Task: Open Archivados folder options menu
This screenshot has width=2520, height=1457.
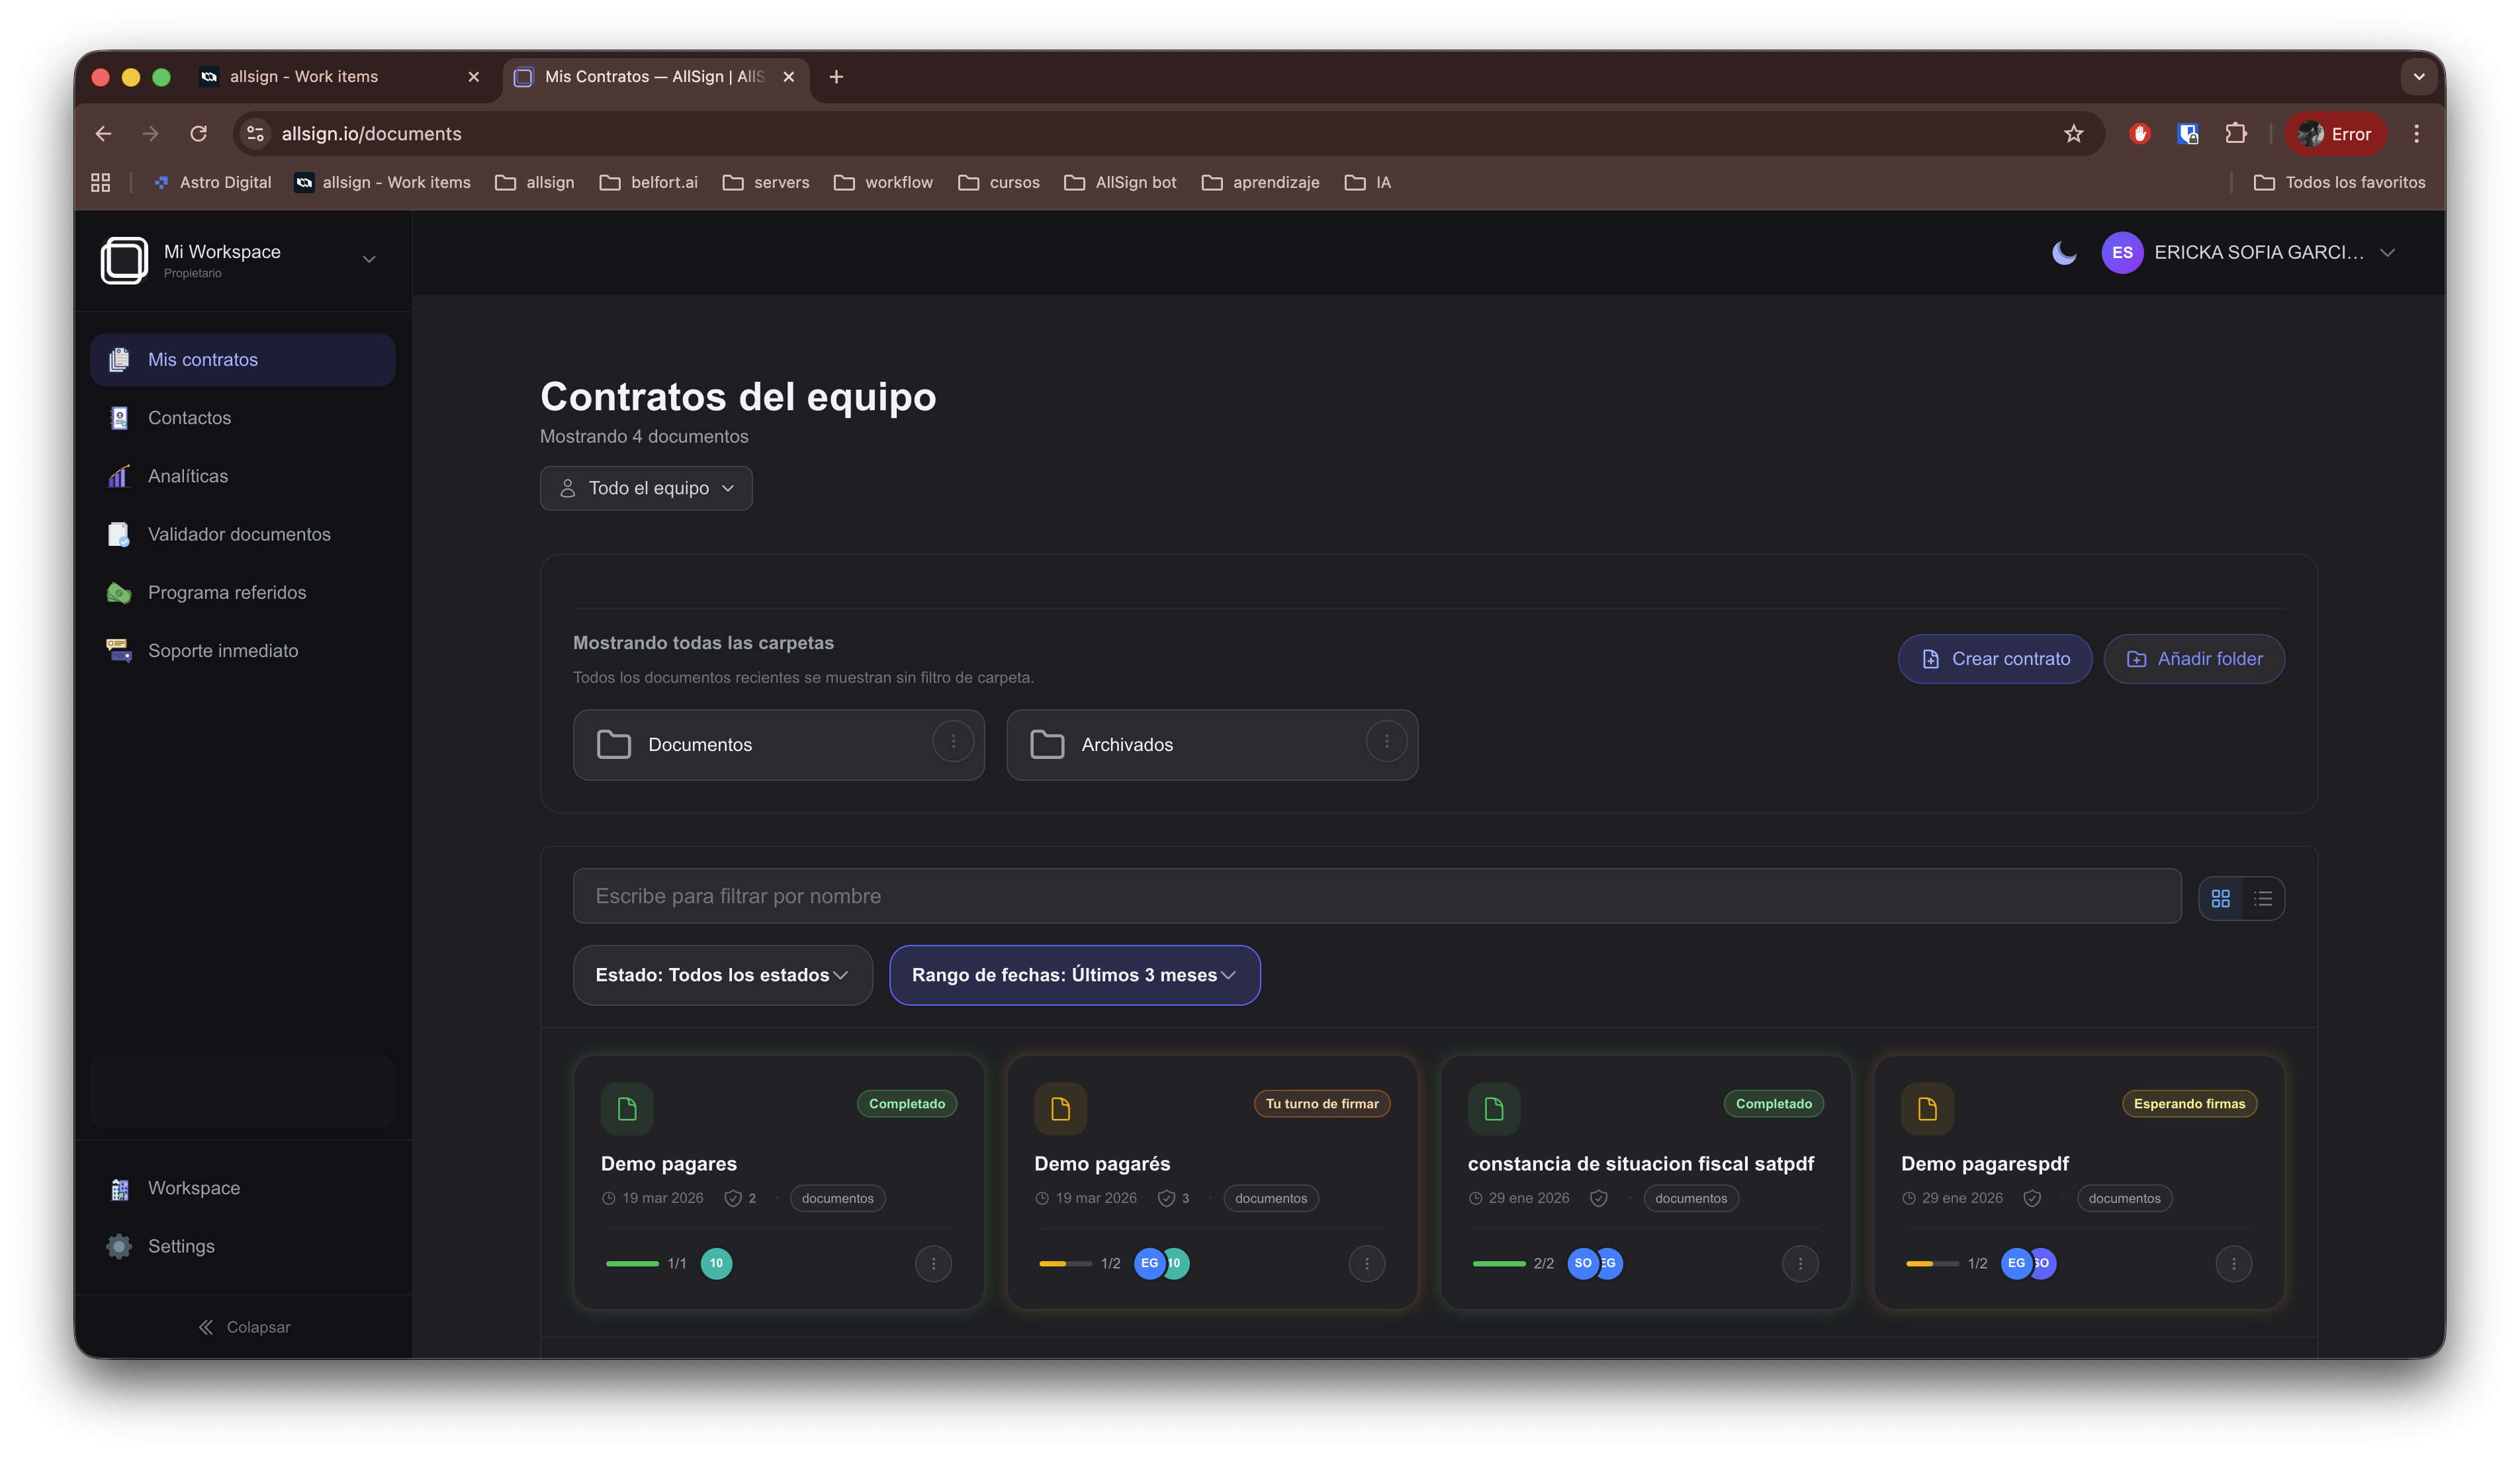Action: coord(1386,741)
